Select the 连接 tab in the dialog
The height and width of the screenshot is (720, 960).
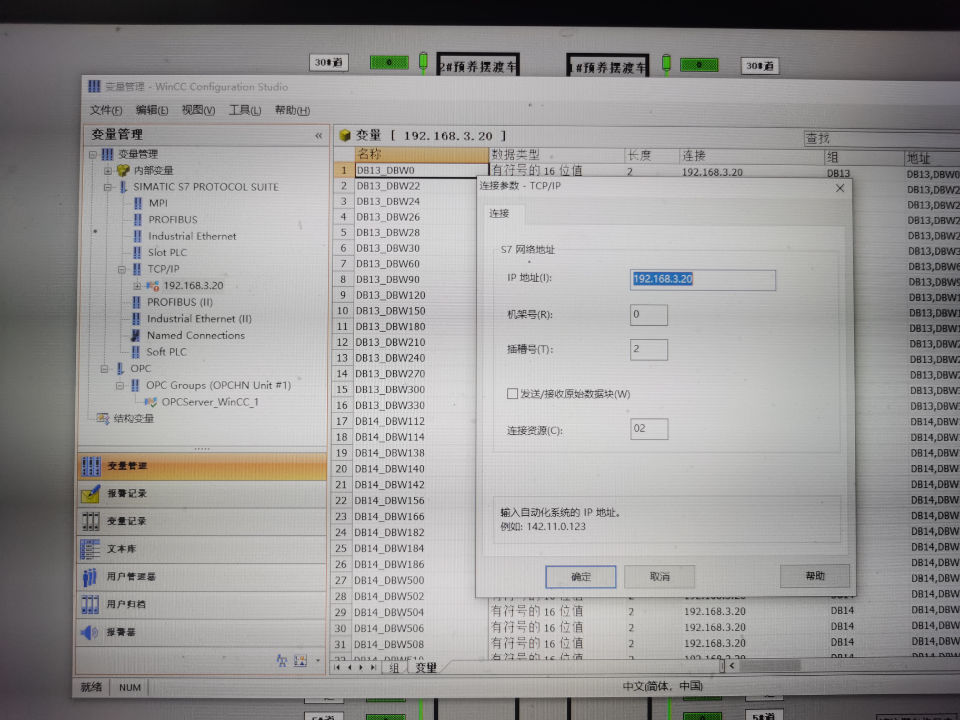(499, 213)
